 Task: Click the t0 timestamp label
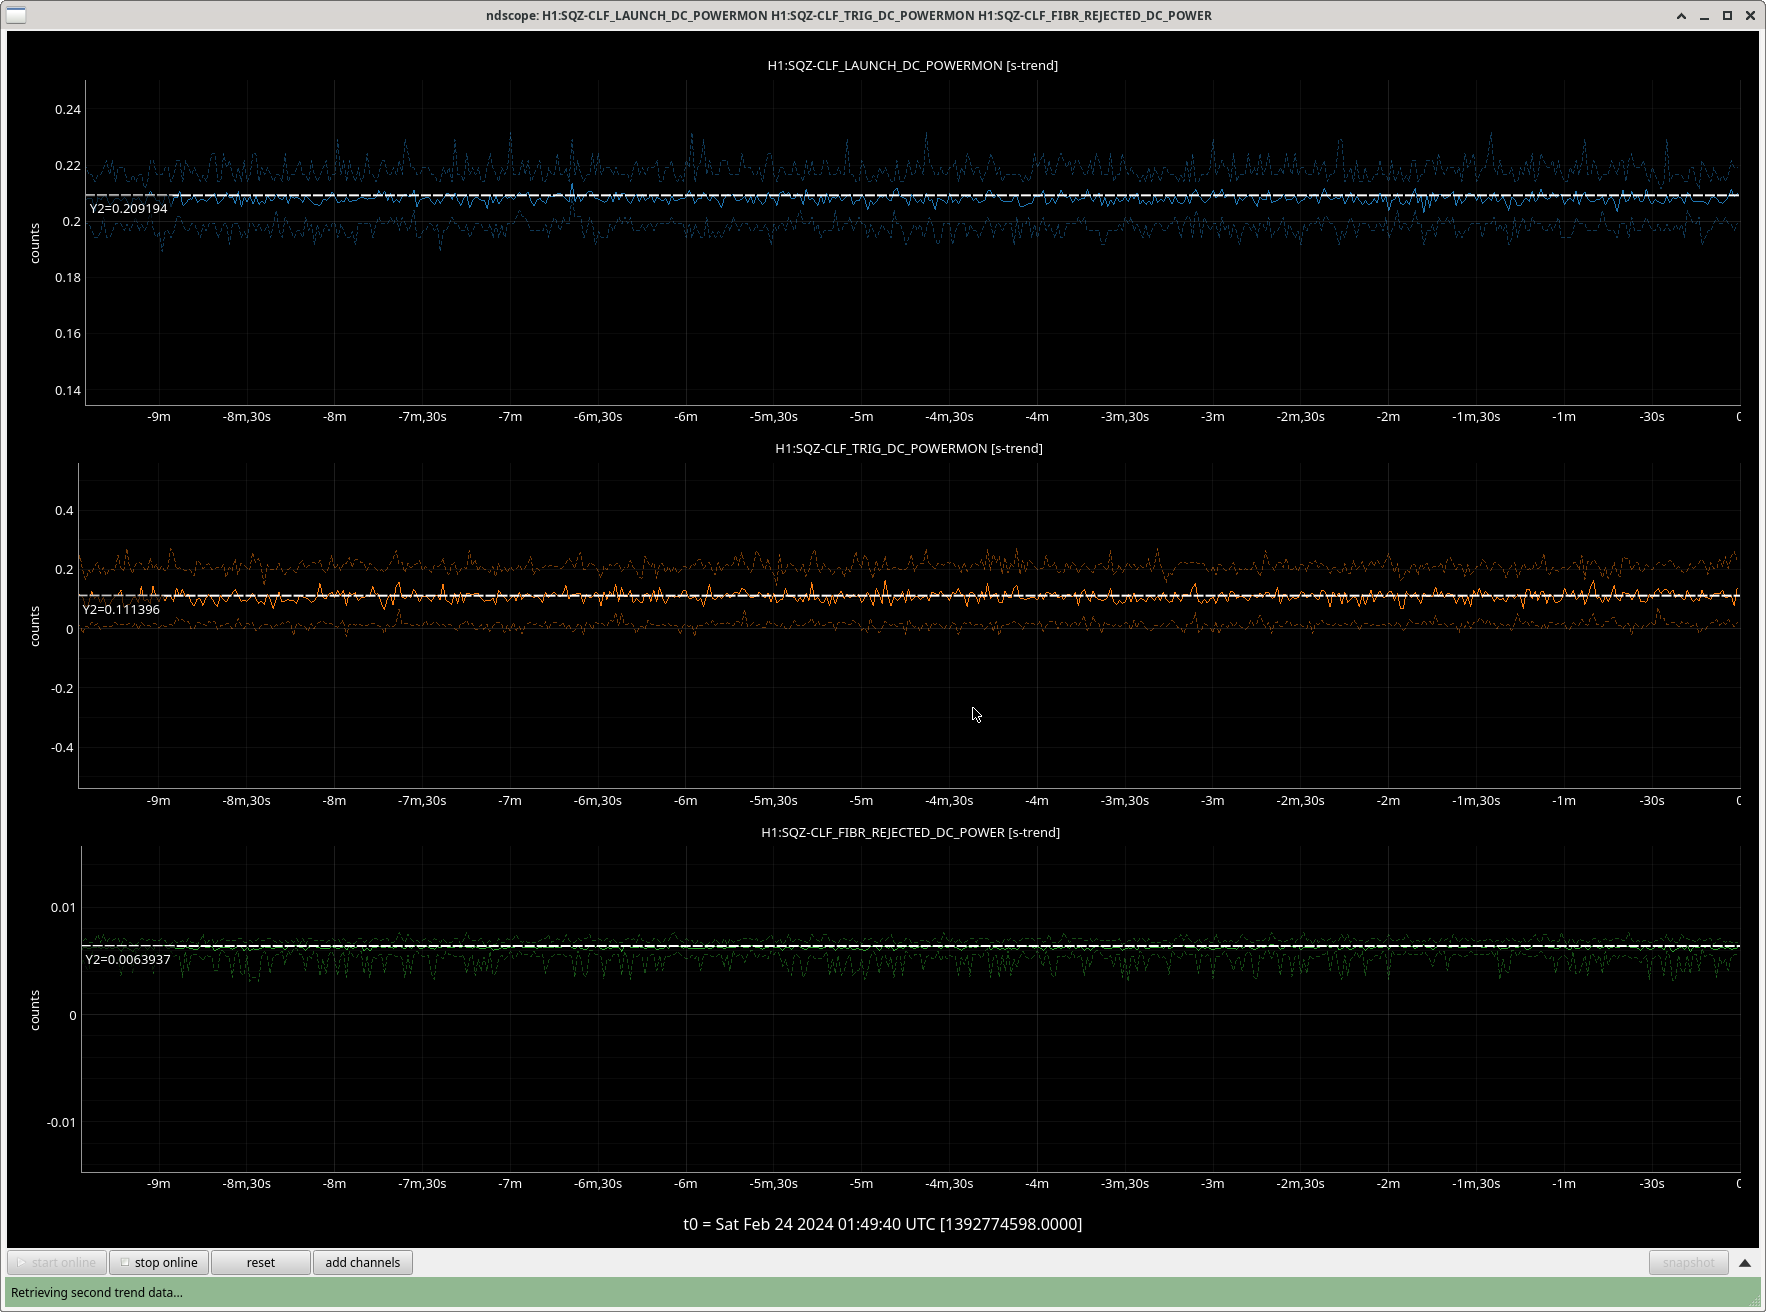coord(882,1224)
